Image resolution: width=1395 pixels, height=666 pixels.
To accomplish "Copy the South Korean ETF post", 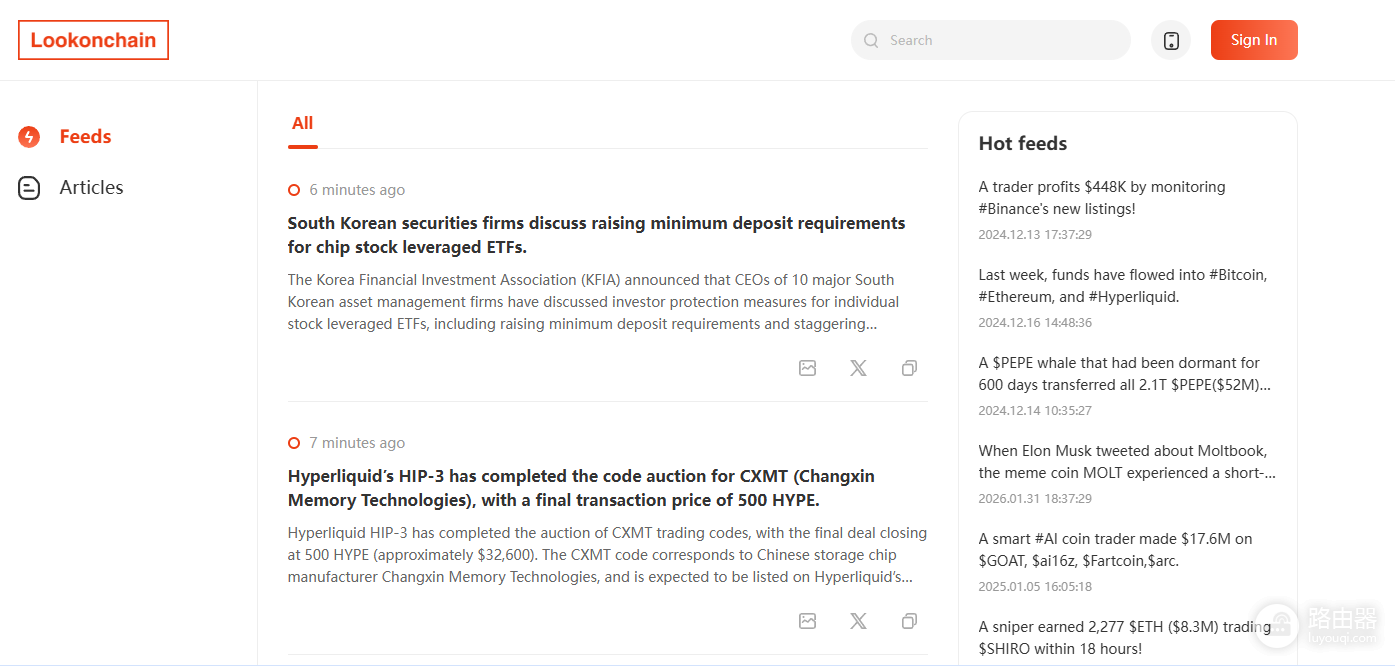I will pyautogui.click(x=909, y=368).
